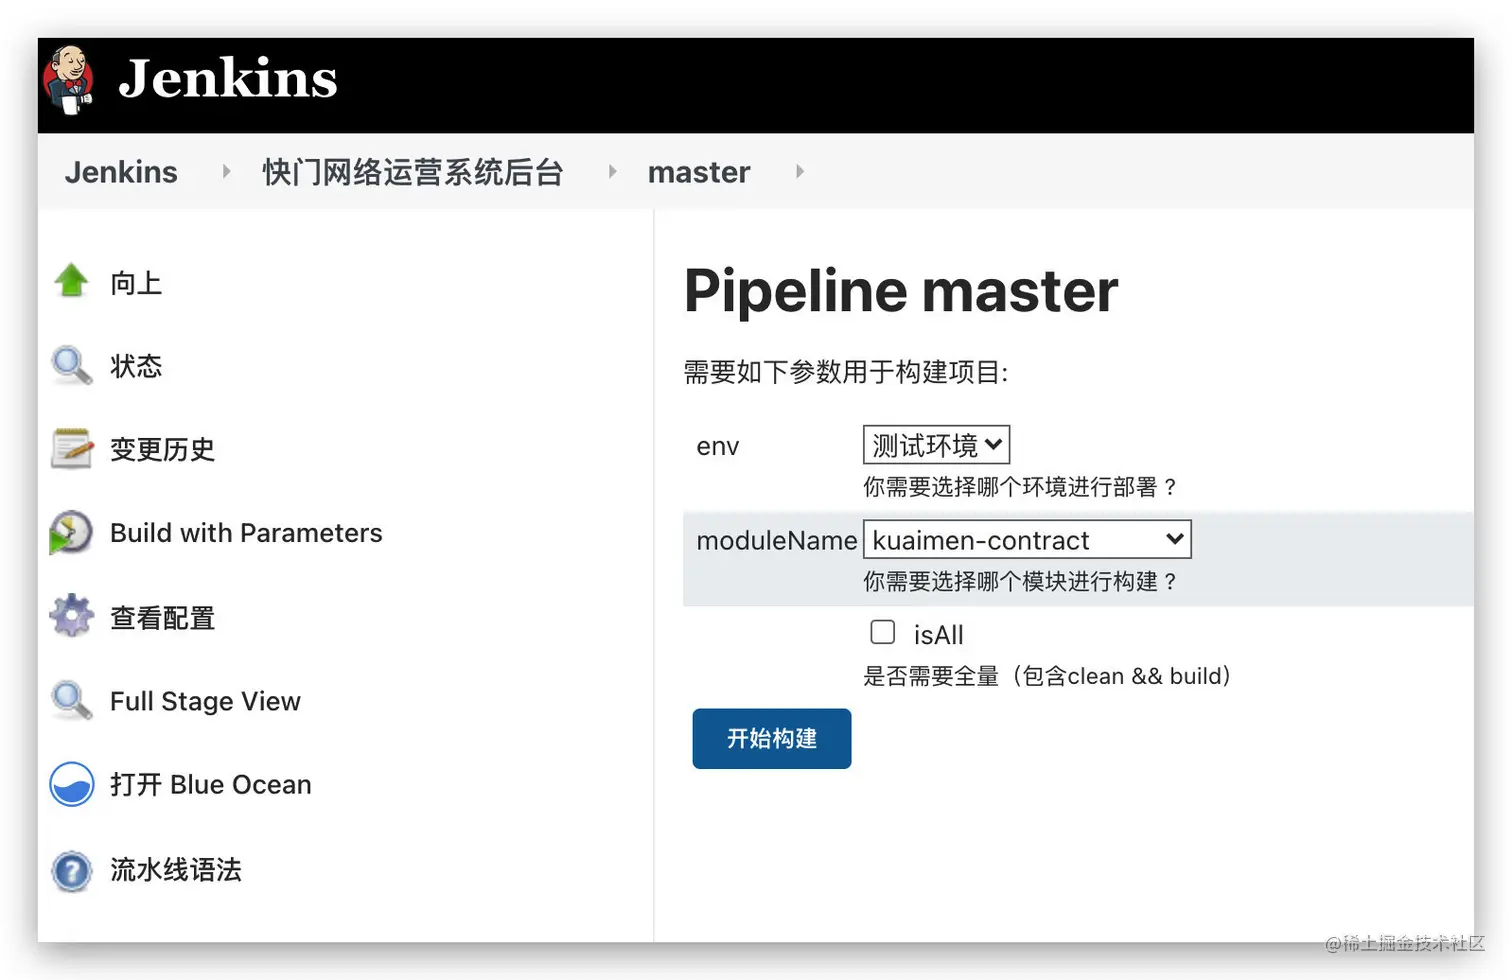Open 快门网络运营系统后台 breadcrumb
This screenshot has height=980, width=1512.
(413, 172)
